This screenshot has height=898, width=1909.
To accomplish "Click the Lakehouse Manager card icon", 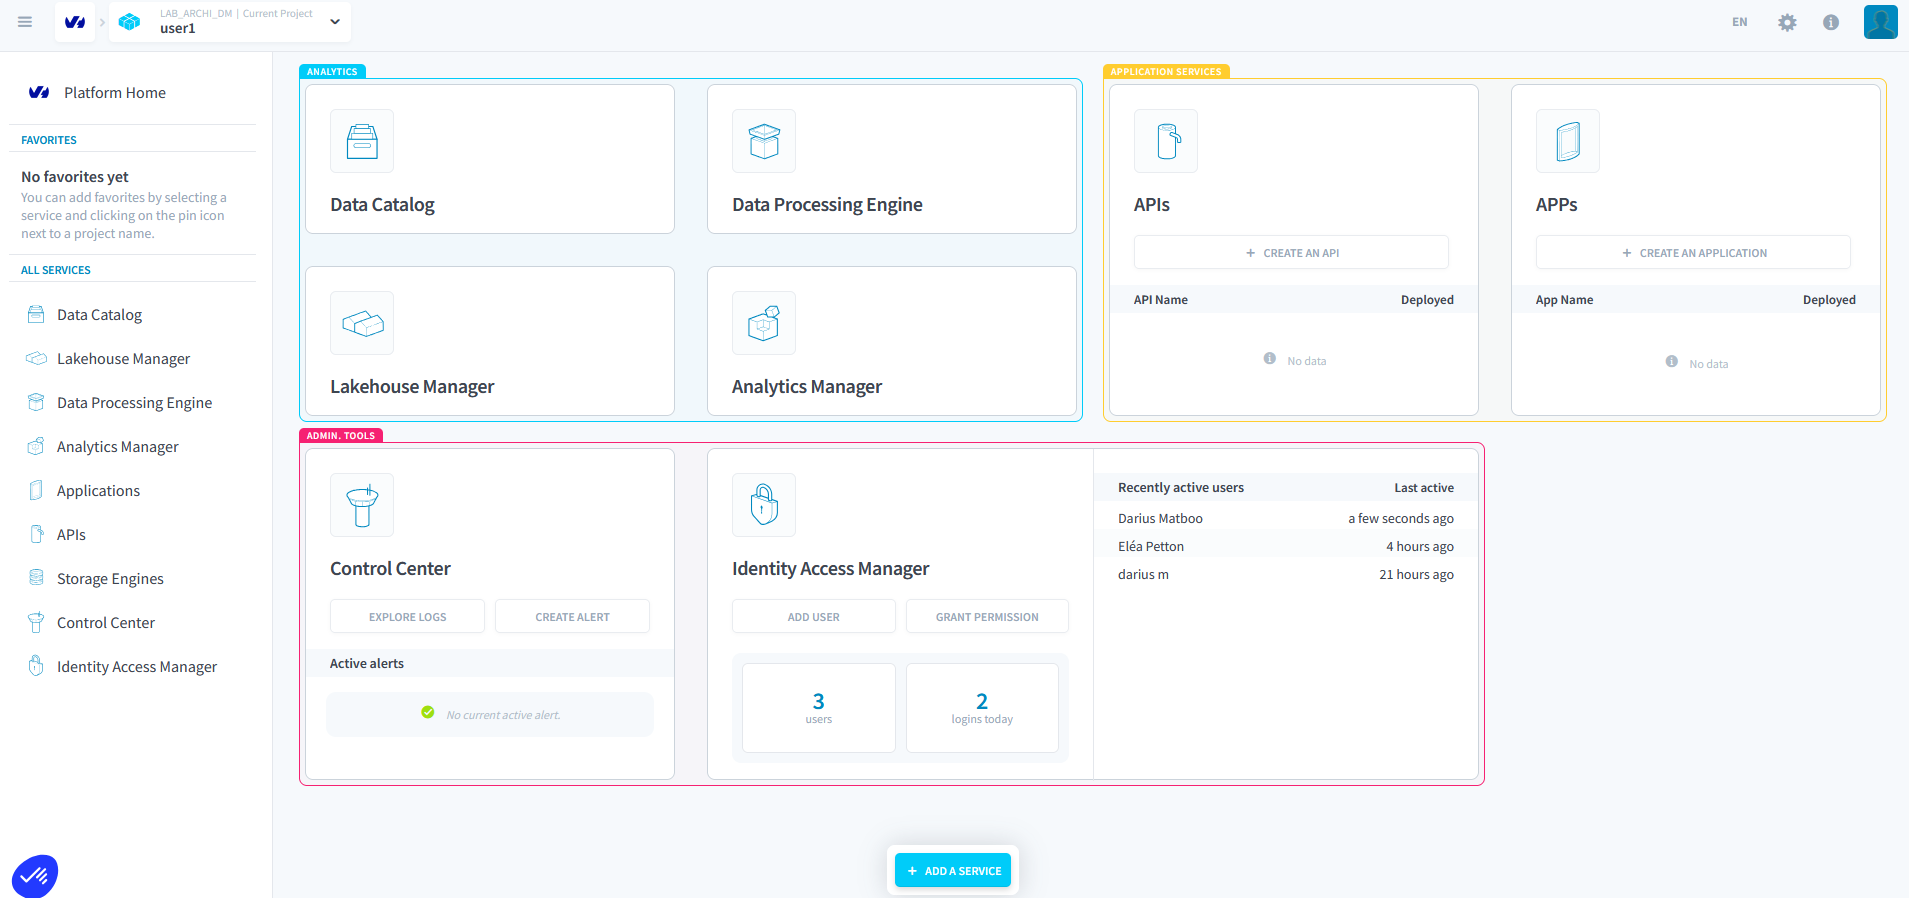I will pos(362,323).
